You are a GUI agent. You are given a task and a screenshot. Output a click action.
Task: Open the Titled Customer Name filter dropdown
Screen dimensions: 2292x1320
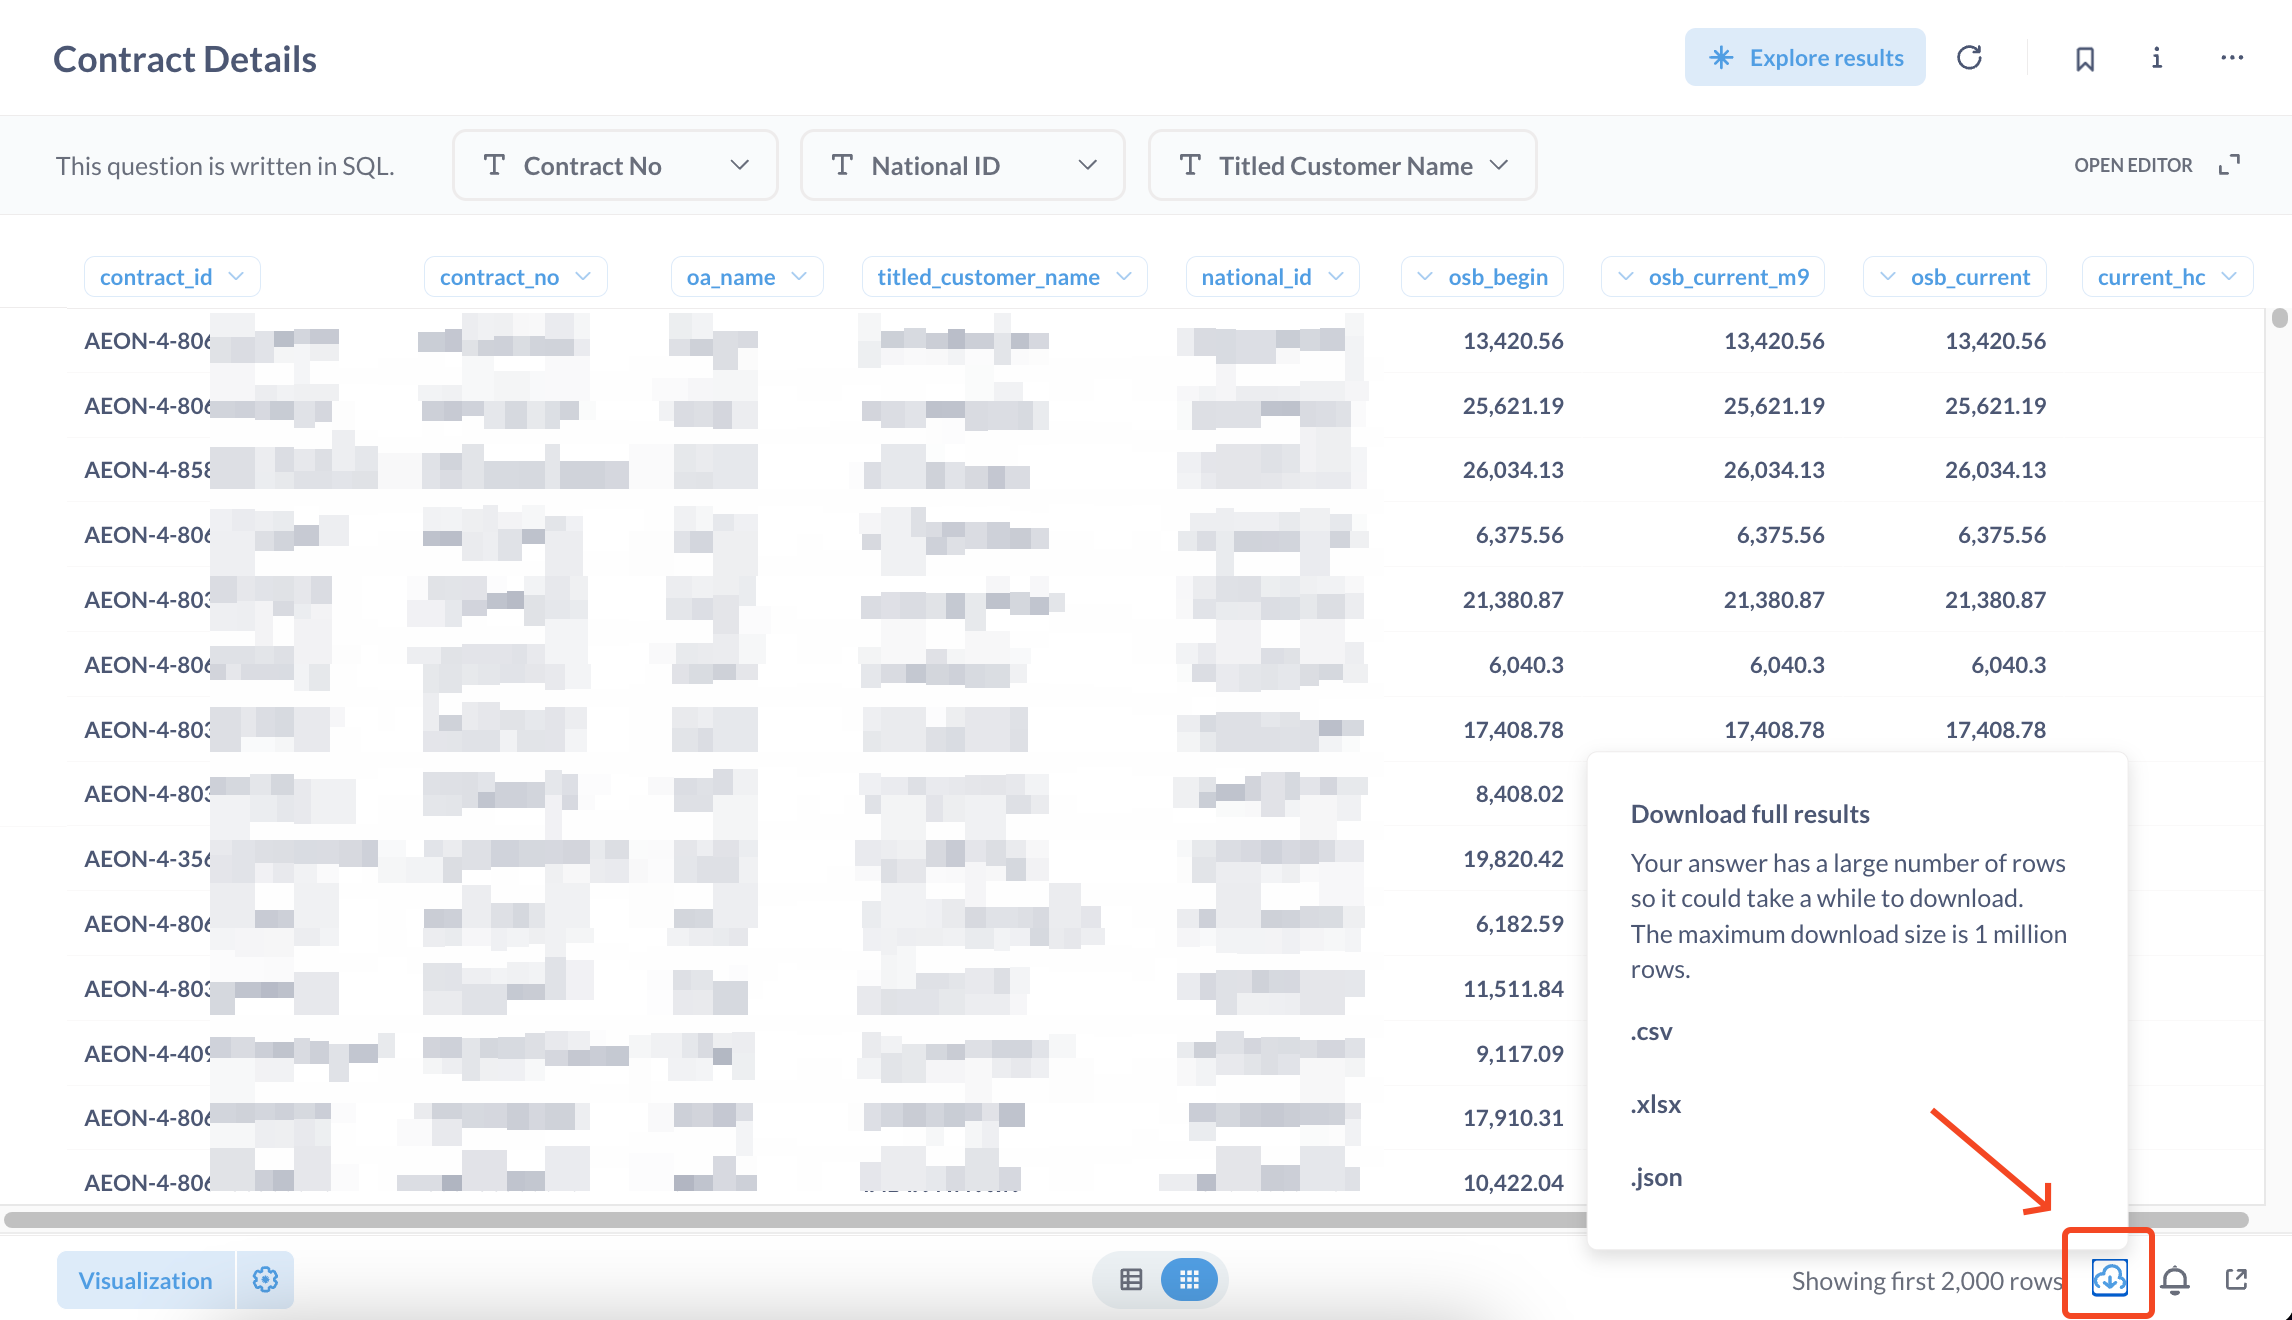click(x=1342, y=165)
